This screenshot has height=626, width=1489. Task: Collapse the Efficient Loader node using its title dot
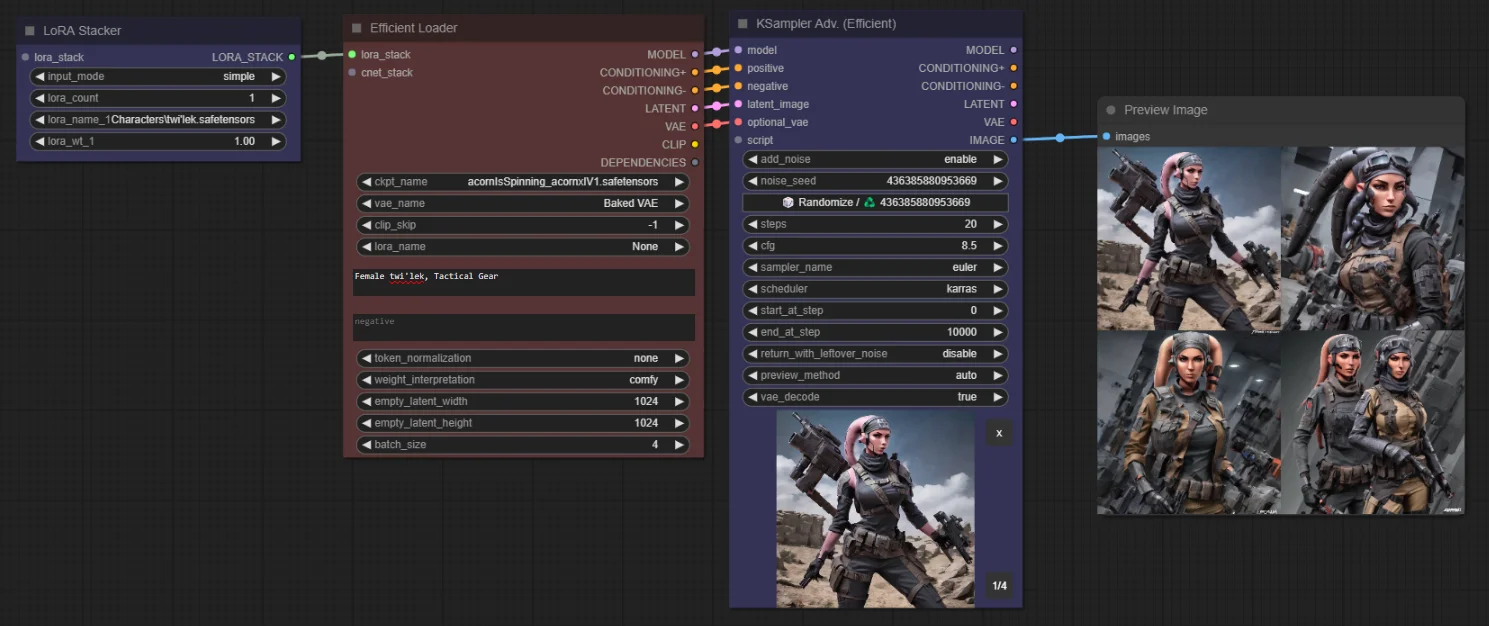coord(356,28)
